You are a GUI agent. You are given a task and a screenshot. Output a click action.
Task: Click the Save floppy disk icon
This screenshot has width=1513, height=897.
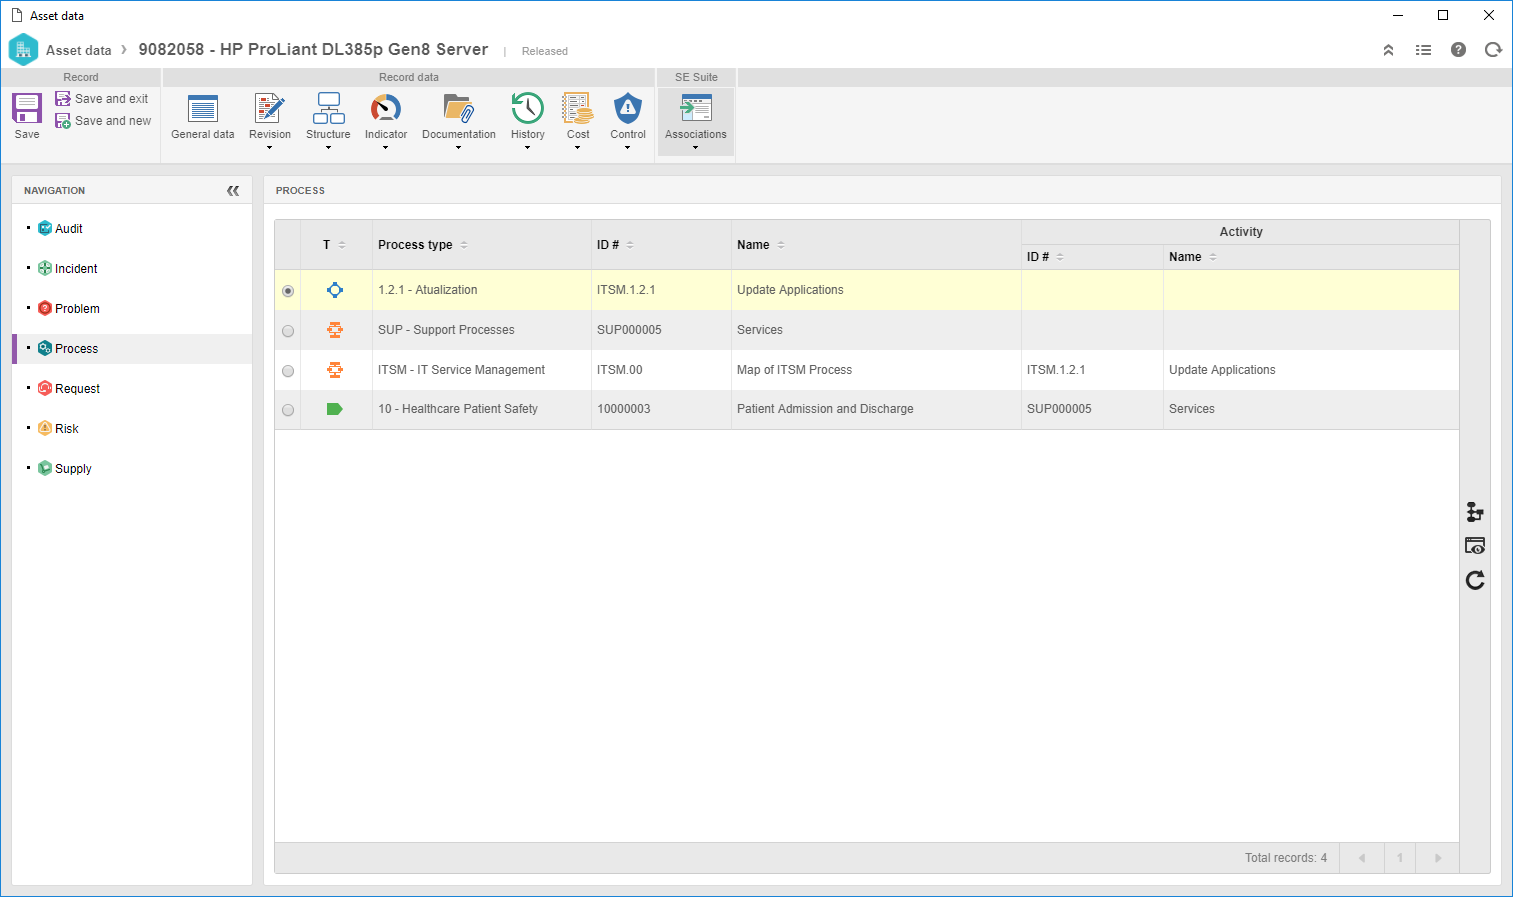[27, 108]
